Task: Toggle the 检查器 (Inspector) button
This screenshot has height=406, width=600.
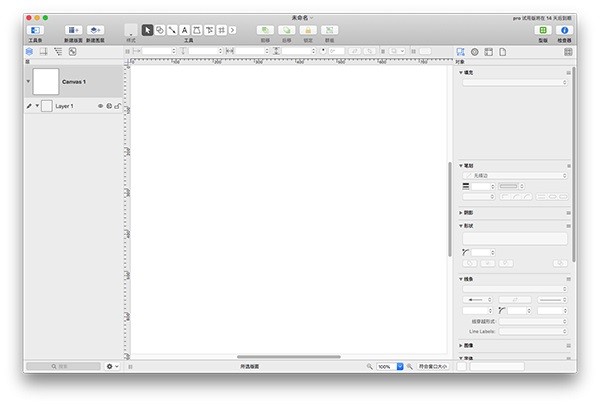Action: click(564, 31)
